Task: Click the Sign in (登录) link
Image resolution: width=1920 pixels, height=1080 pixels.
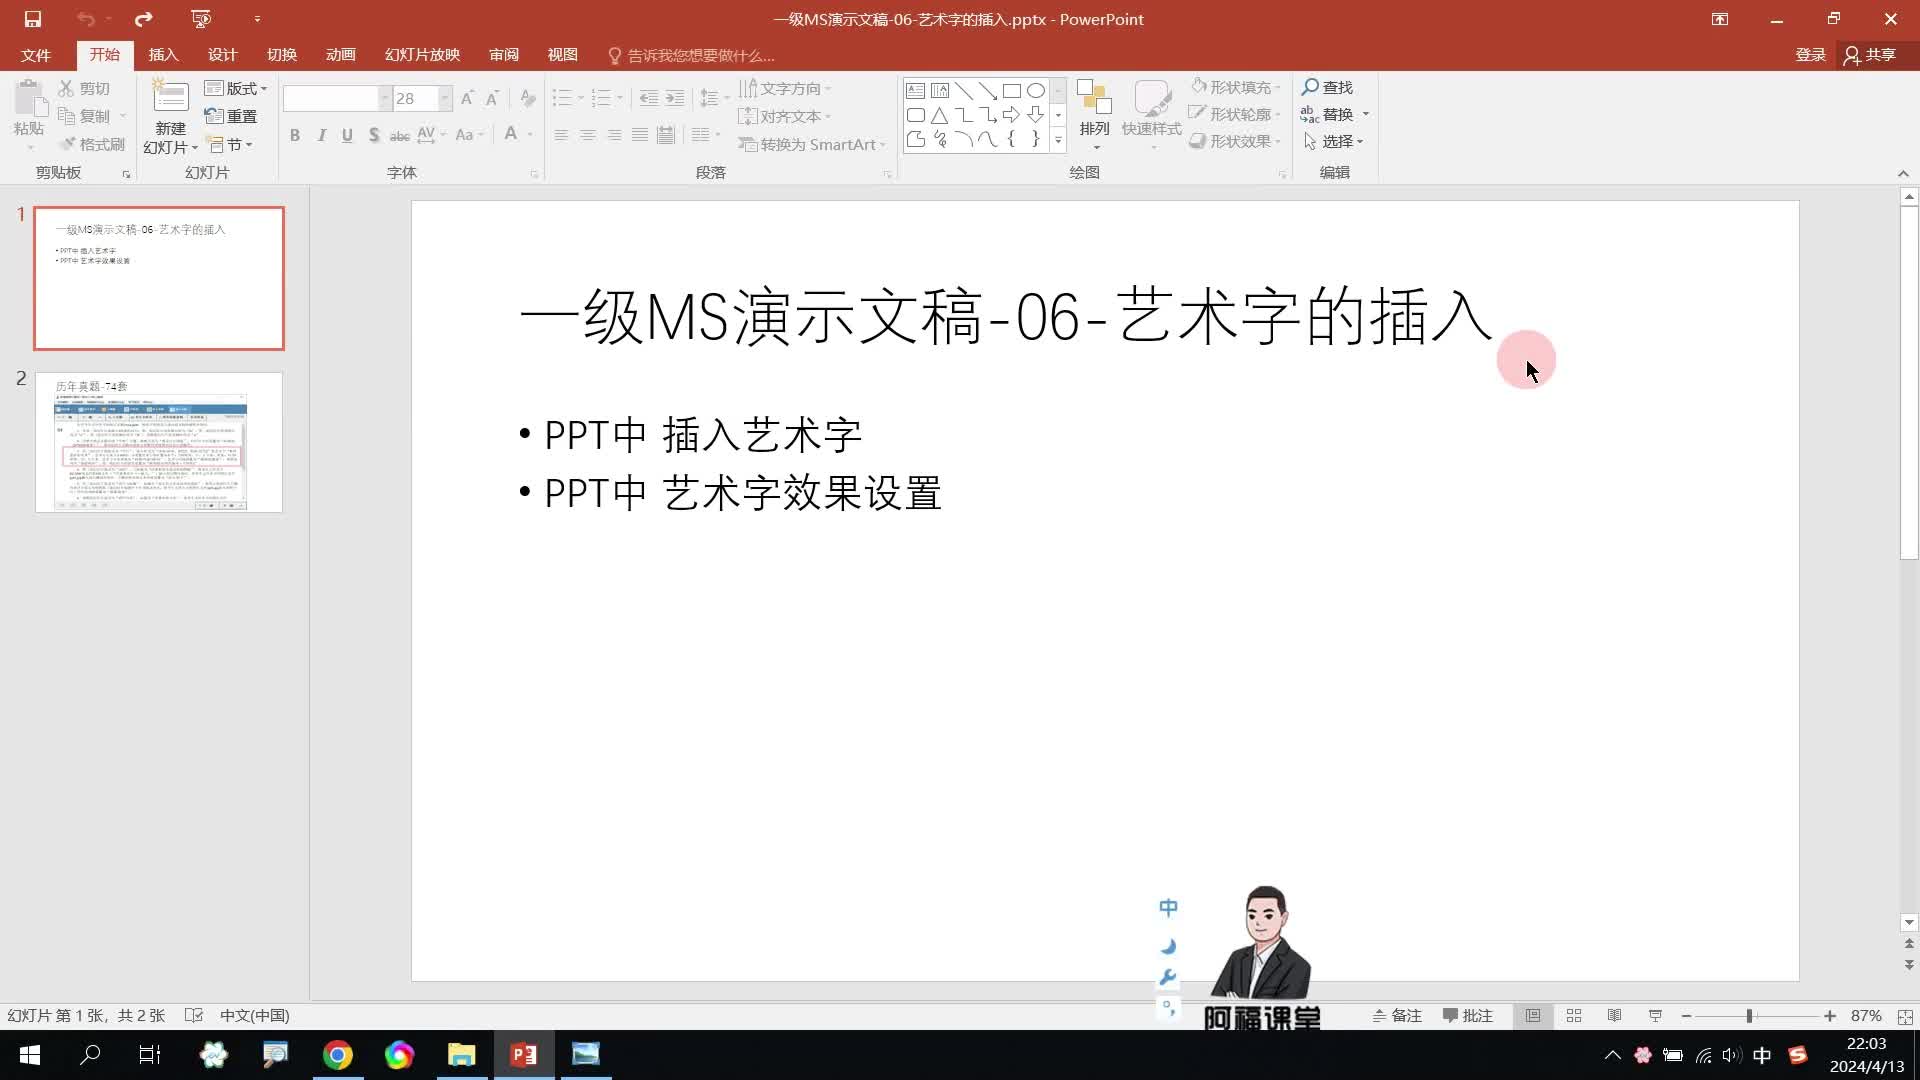Action: coord(1811,55)
